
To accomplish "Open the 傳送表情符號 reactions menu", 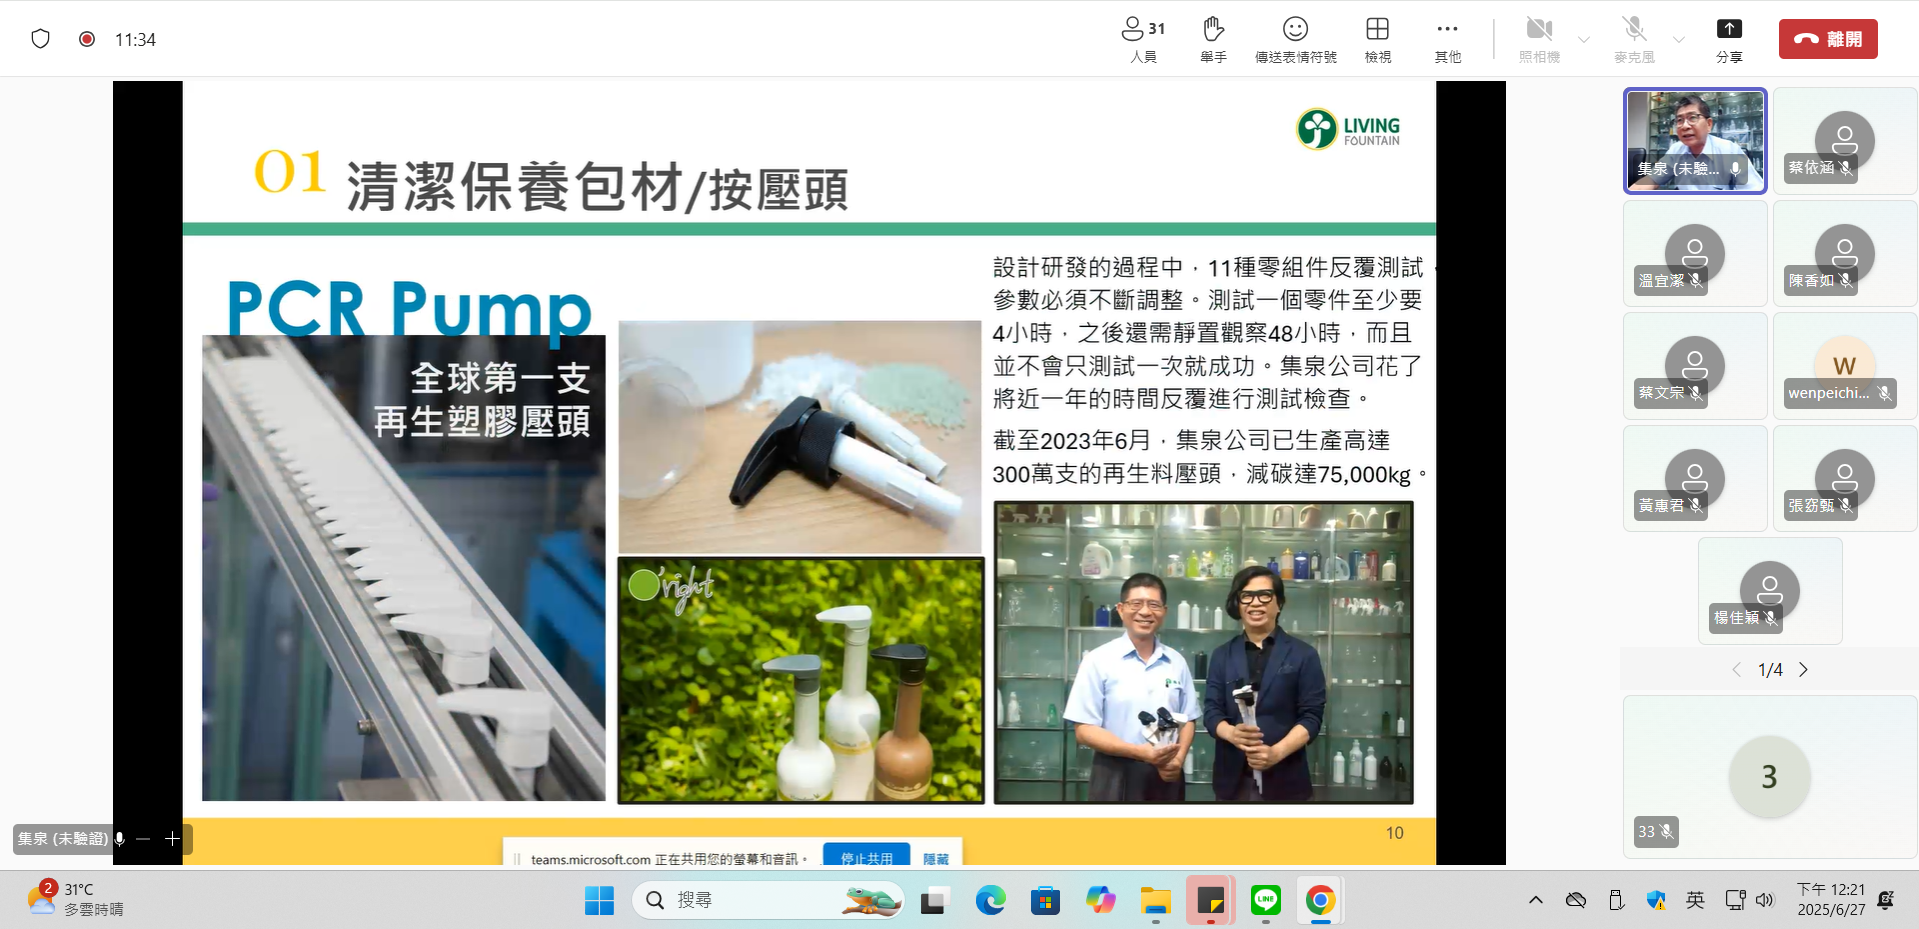I will tap(1295, 39).
